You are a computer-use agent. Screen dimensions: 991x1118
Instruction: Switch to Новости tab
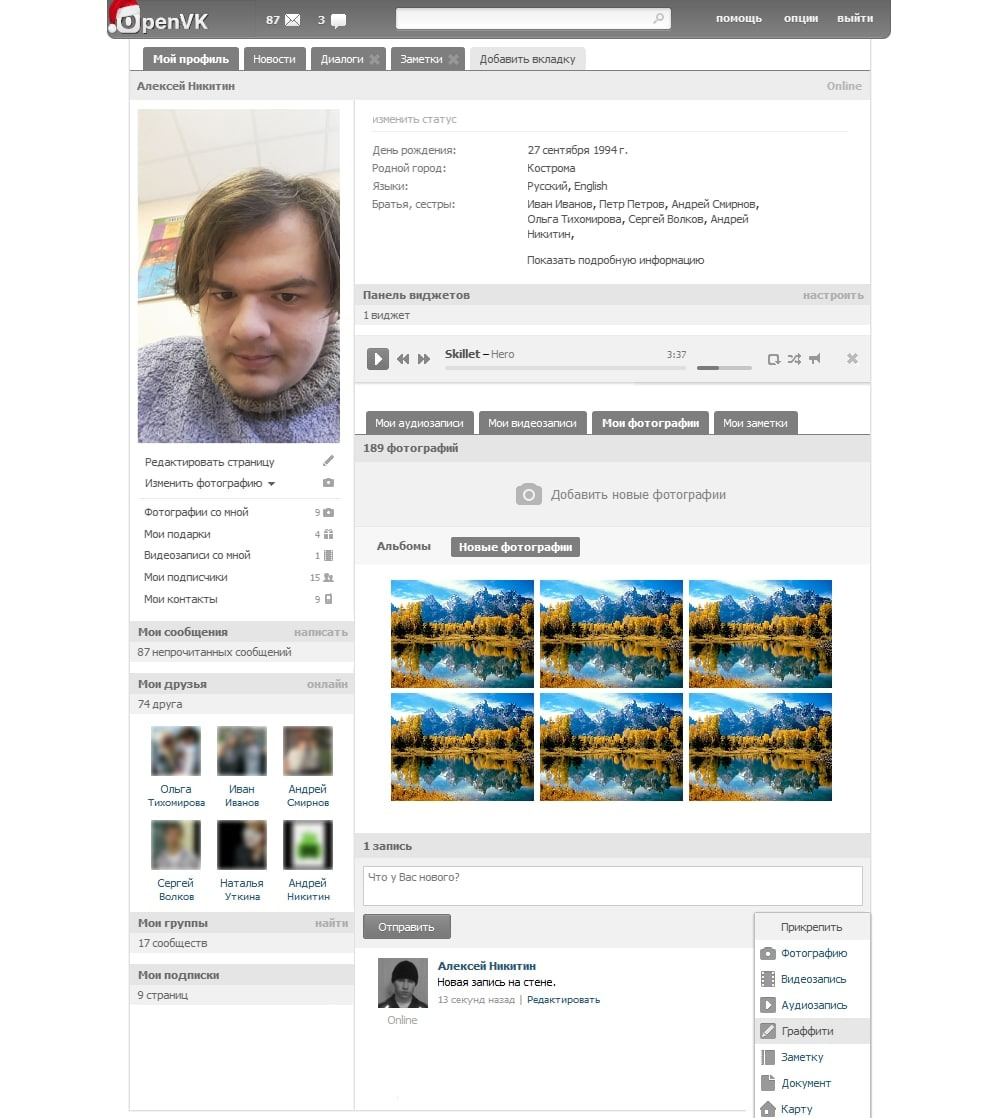pos(274,59)
